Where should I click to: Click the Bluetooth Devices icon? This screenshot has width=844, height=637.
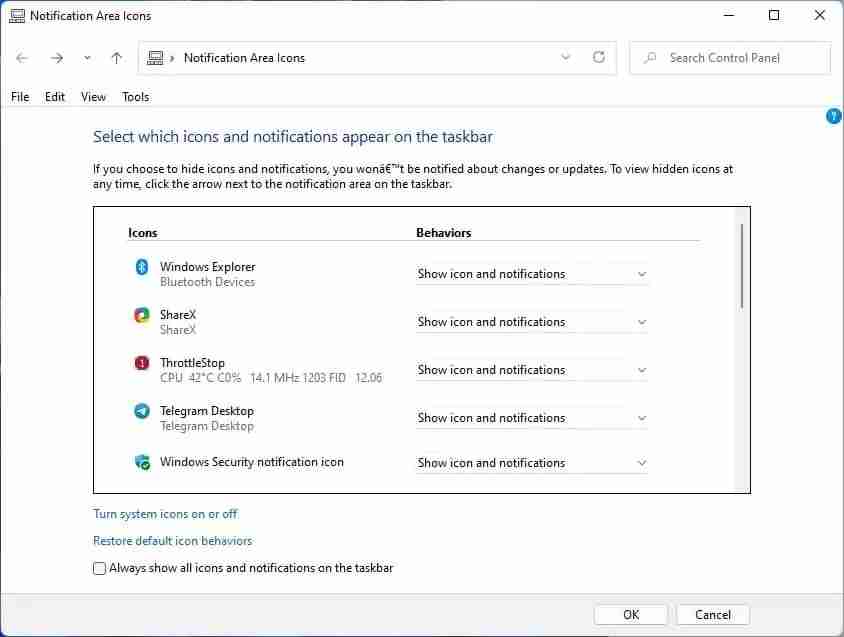pyautogui.click(x=140, y=267)
